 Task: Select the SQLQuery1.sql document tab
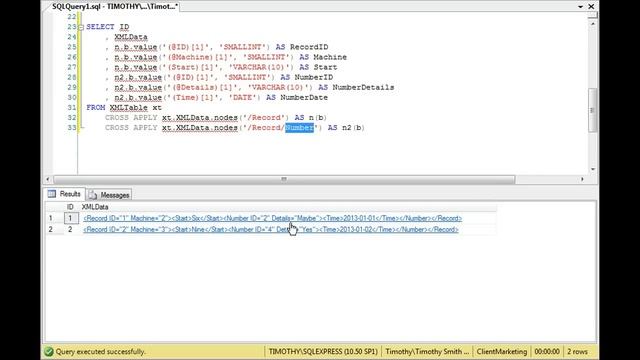click(115, 7)
